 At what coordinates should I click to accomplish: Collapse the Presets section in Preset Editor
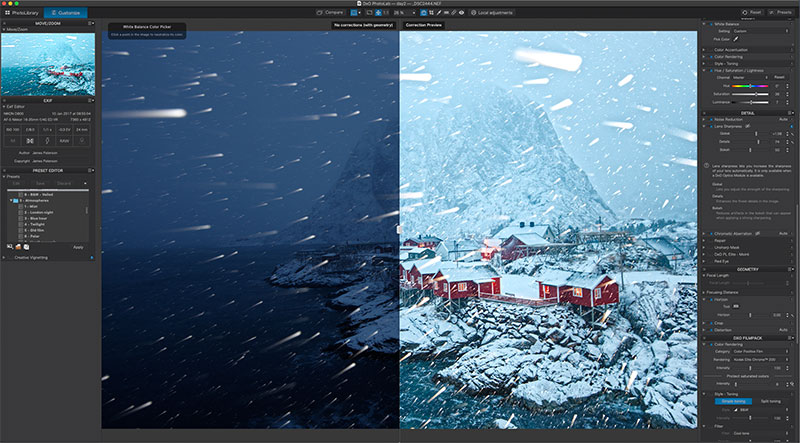[x=4, y=177]
